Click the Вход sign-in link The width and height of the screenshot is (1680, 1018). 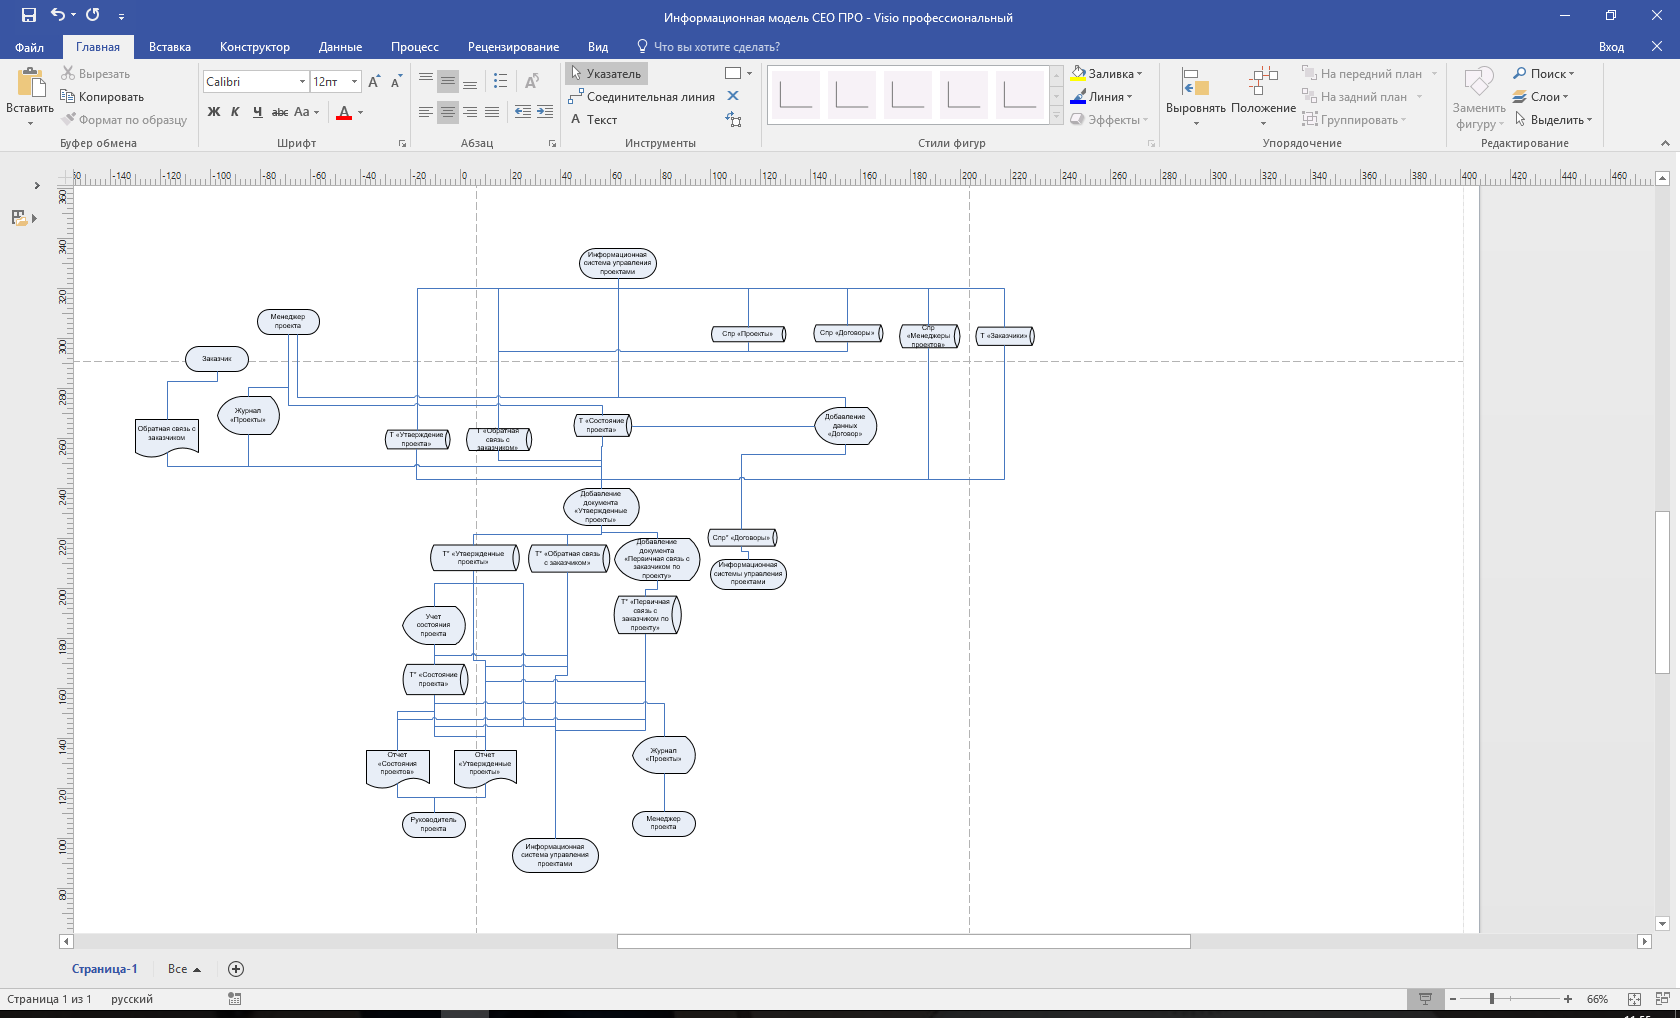click(1611, 47)
